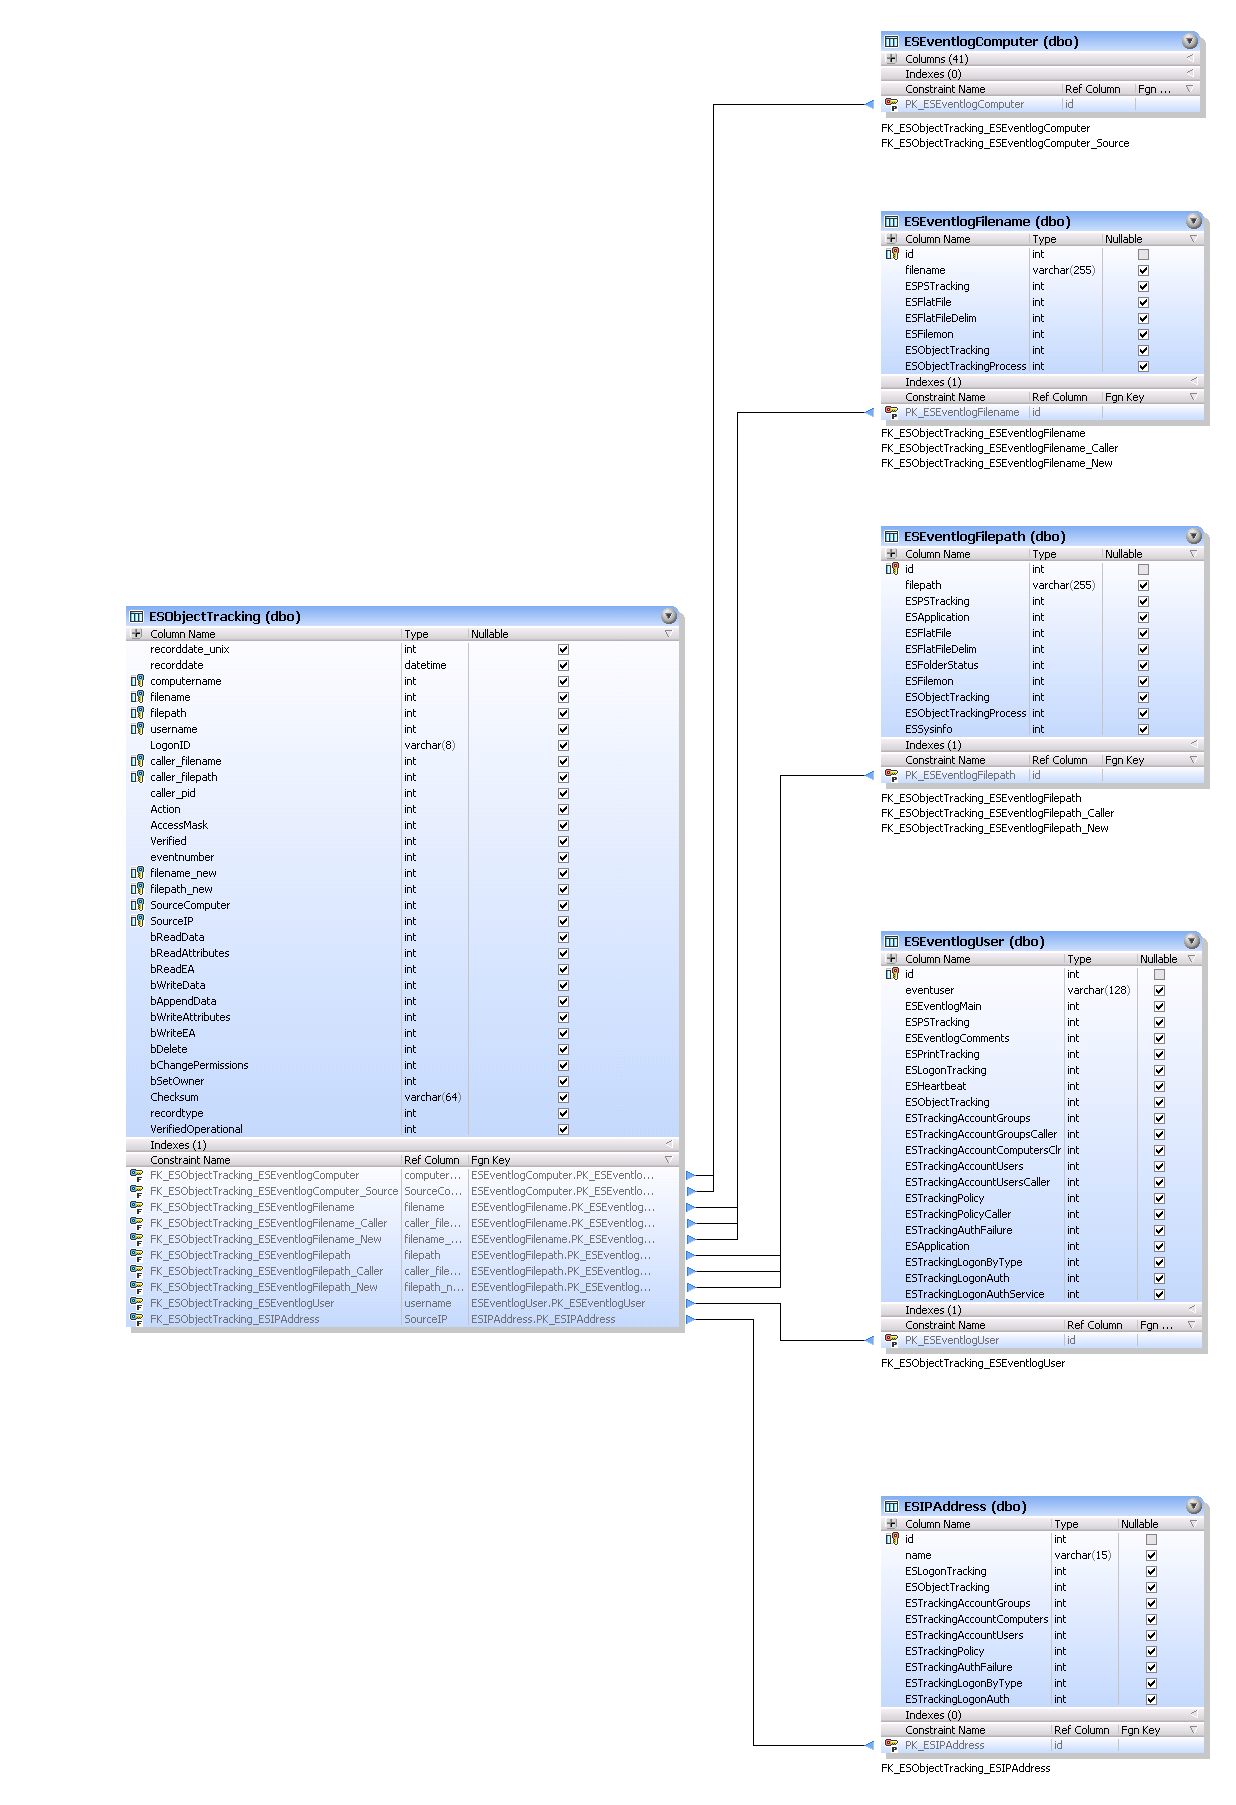
Task: Click the ESIPAddress table icon in title
Action: click(x=891, y=1507)
